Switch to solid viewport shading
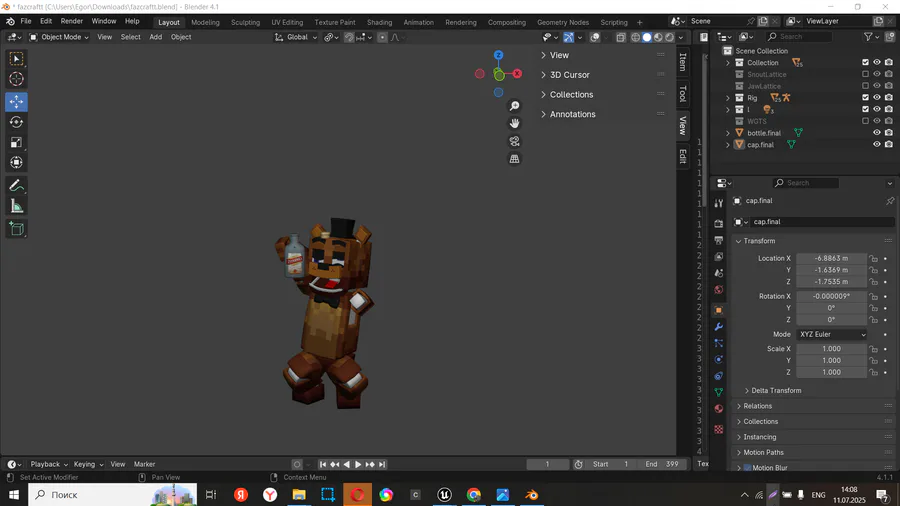 pyautogui.click(x=647, y=37)
